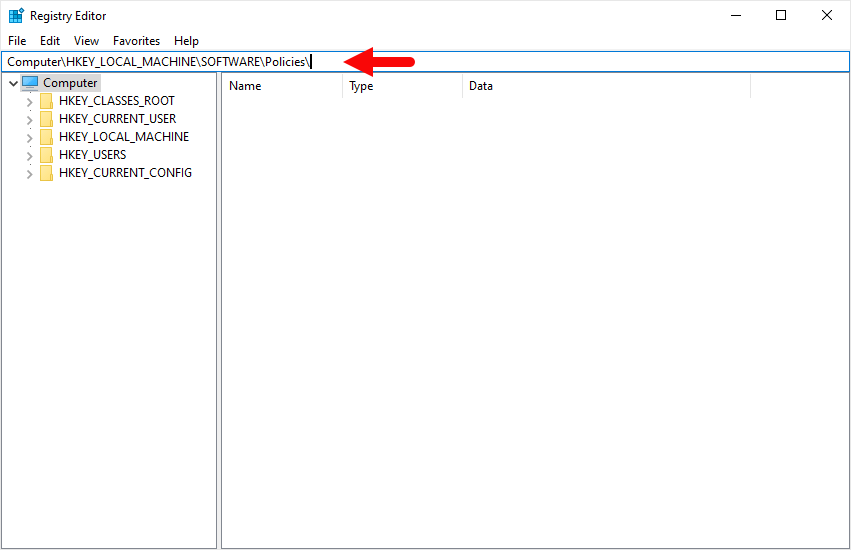The image size is (851, 550).
Task: Open the File menu
Action: [17, 41]
